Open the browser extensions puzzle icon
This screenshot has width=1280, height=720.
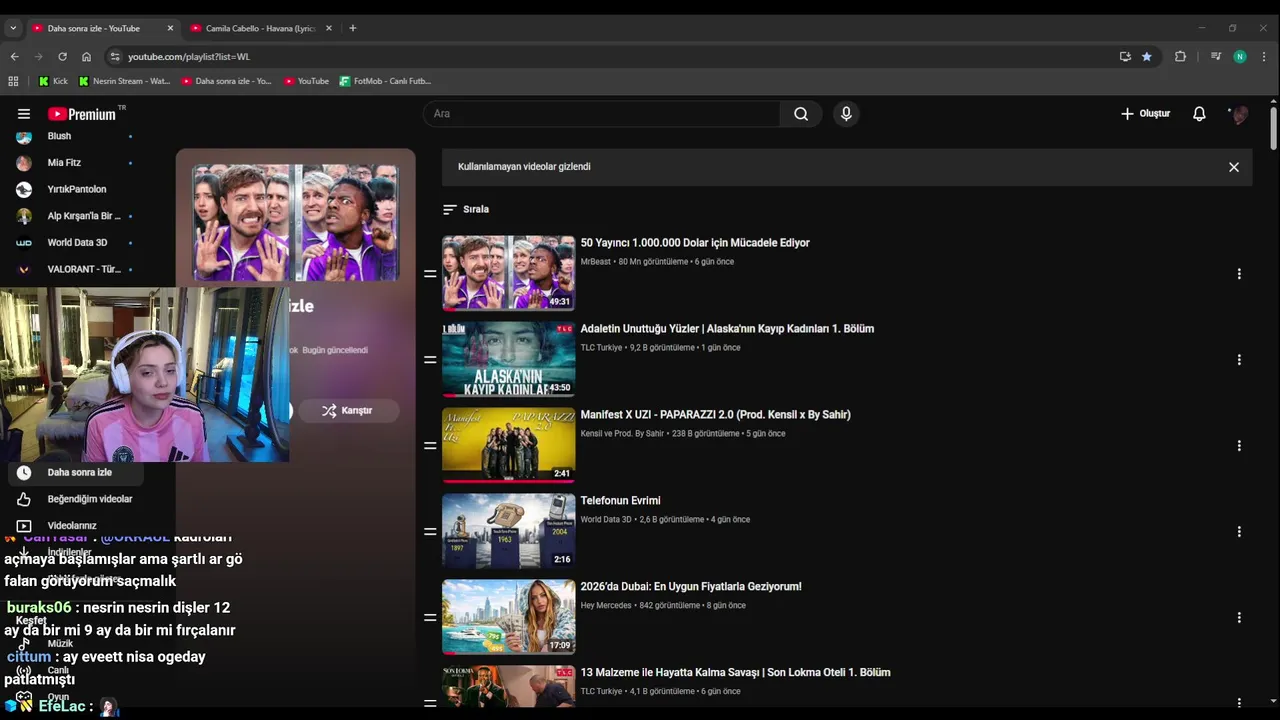click(1180, 57)
